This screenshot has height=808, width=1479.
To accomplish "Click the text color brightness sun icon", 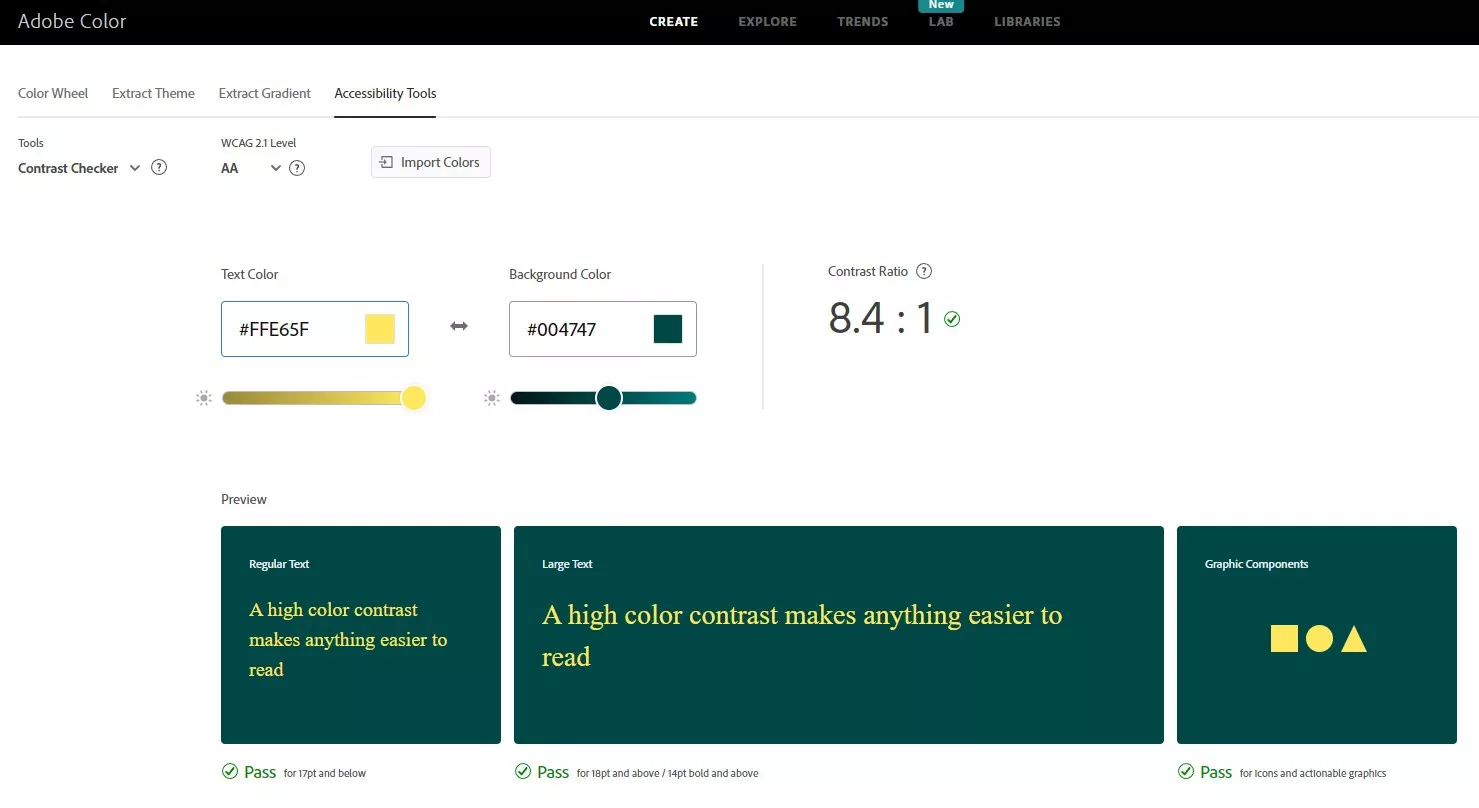I will click(x=204, y=398).
